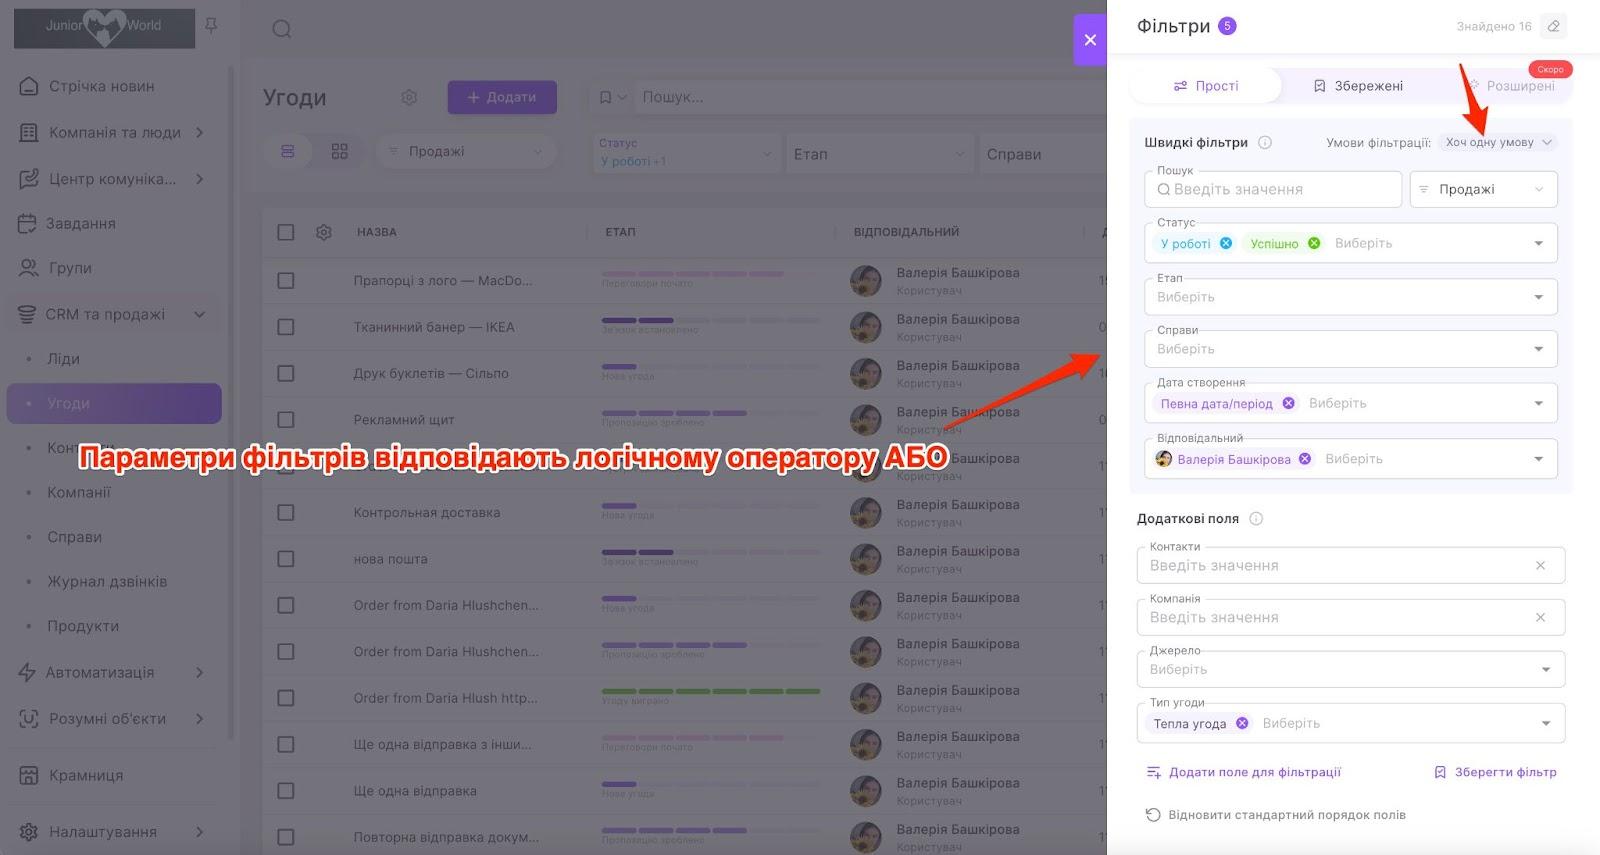1600x855 pixels.
Task: Check the 'Контрольная доставка' row
Action: 286,512
